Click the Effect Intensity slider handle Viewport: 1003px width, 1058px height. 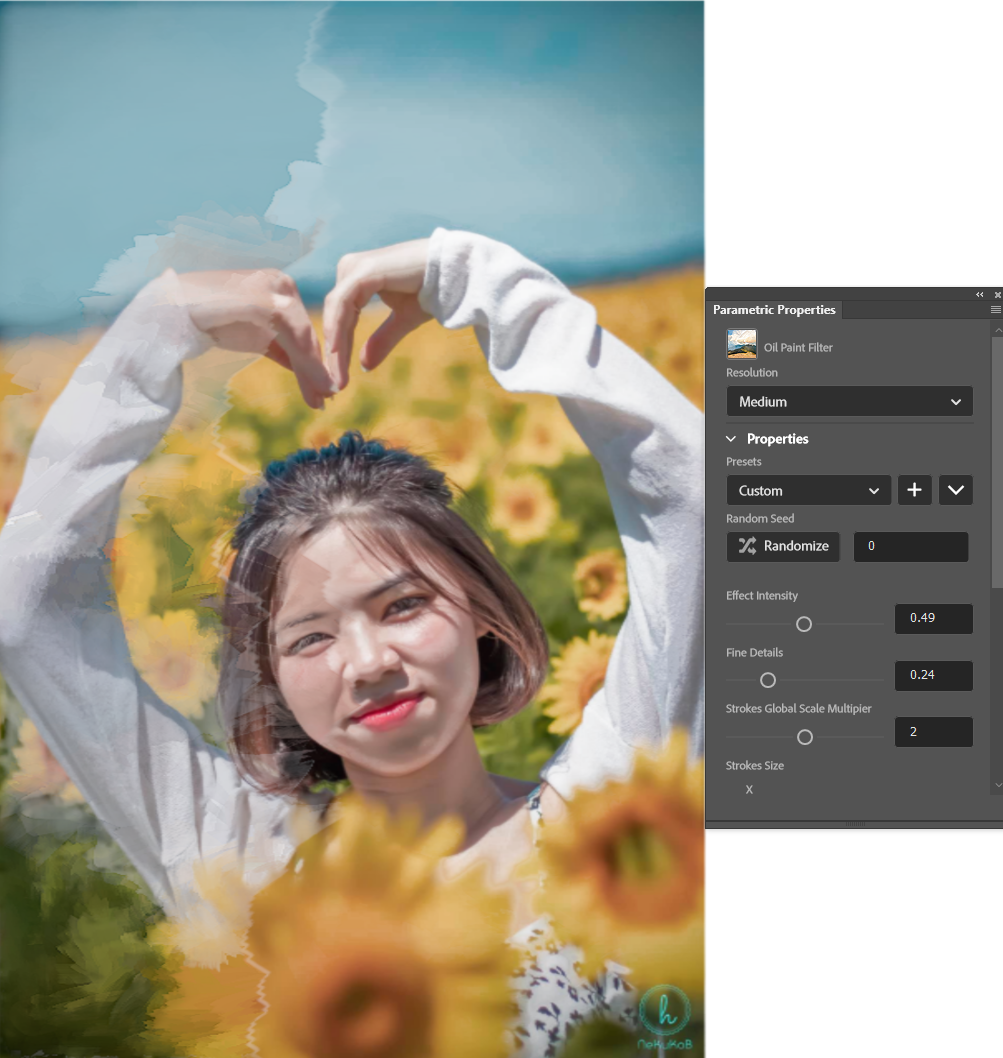click(803, 623)
